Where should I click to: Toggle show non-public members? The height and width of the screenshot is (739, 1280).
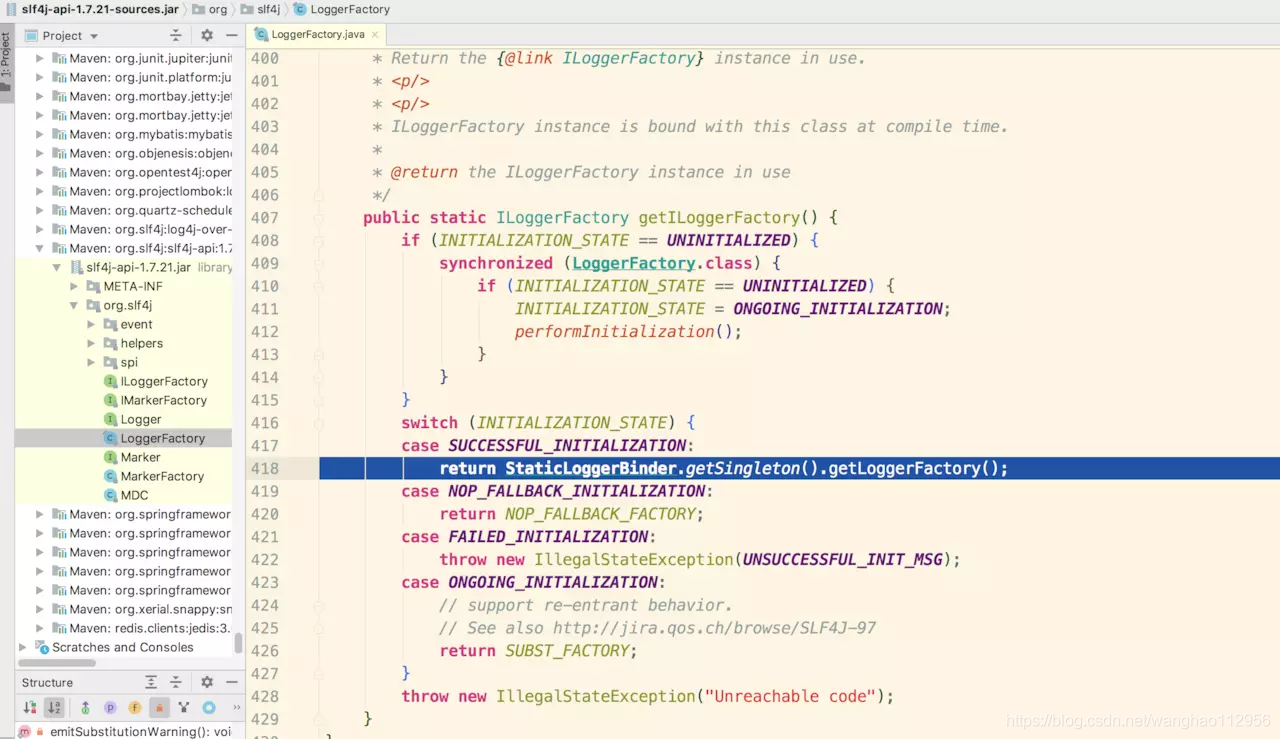point(159,707)
